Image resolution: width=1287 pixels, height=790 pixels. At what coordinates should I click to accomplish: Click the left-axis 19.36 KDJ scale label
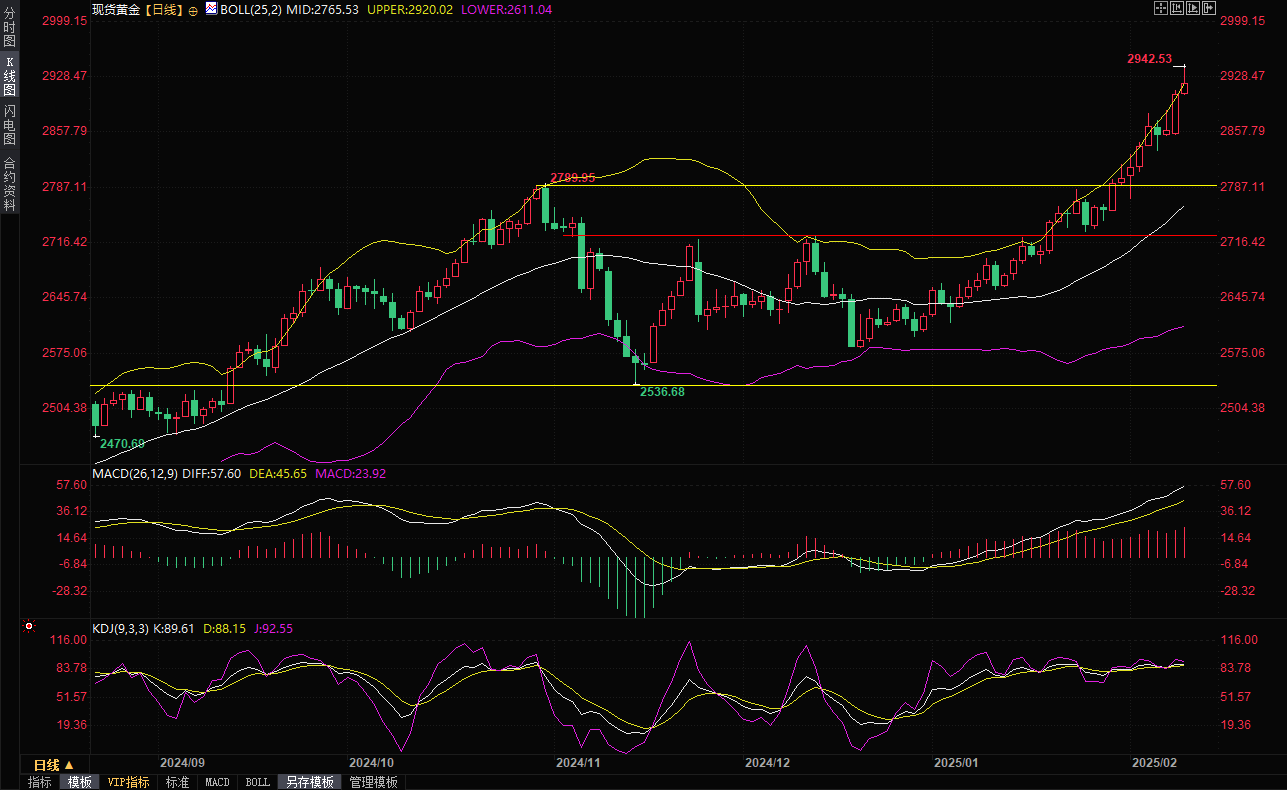[72, 725]
